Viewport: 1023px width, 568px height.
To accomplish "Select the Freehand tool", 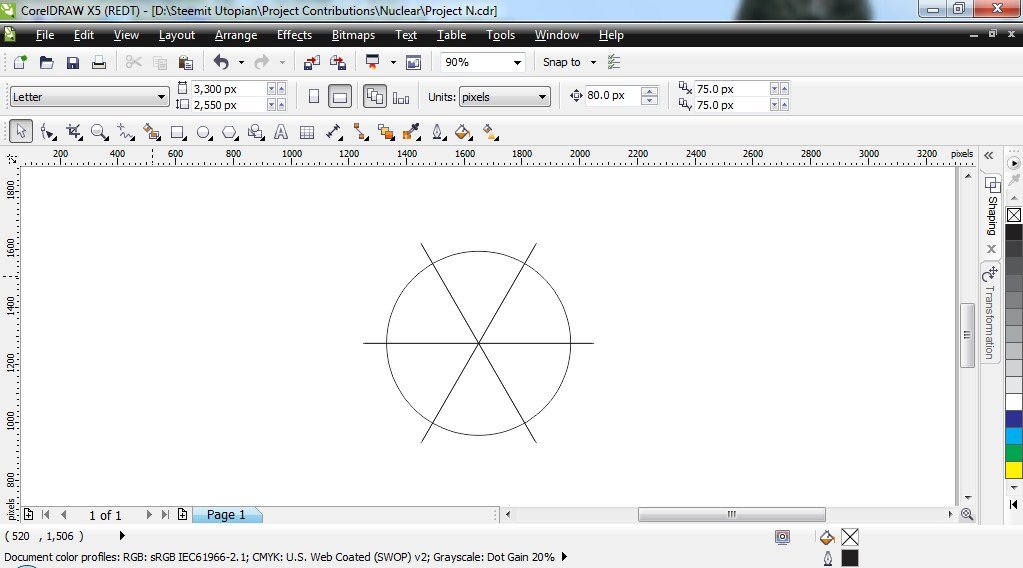I will click(125, 132).
